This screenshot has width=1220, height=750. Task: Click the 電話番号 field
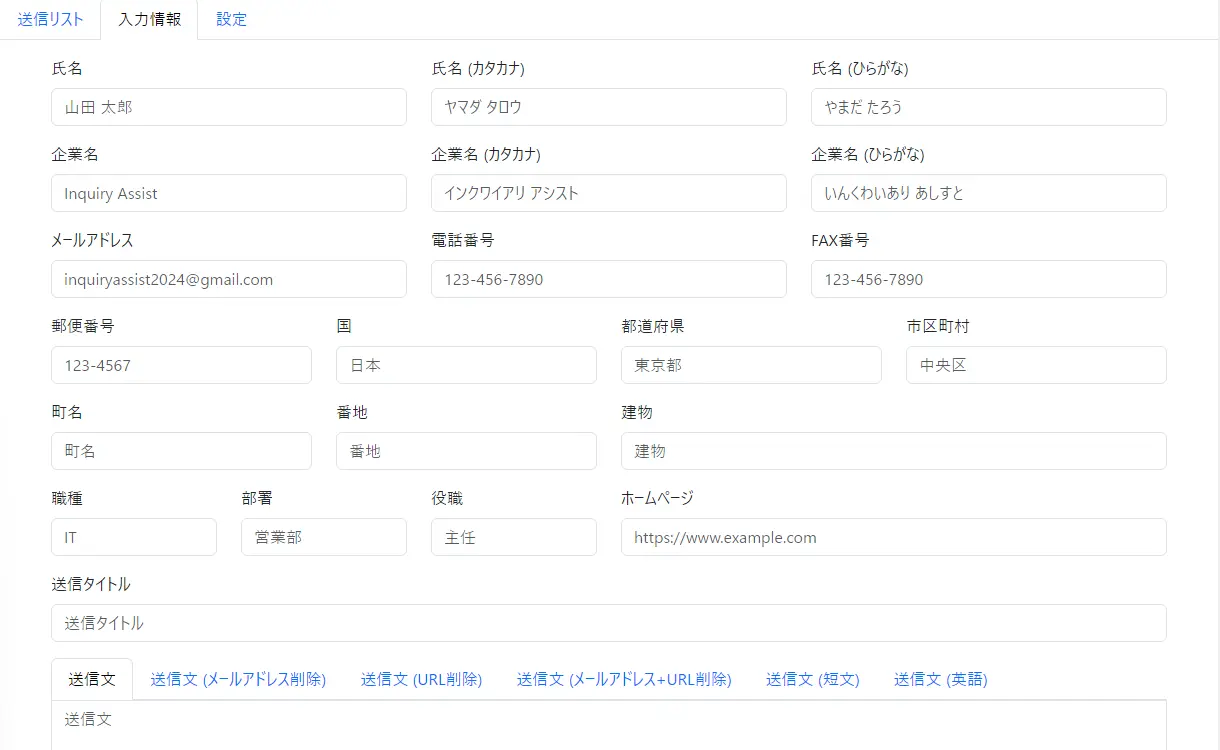pyautogui.click(x=608, y=279)
